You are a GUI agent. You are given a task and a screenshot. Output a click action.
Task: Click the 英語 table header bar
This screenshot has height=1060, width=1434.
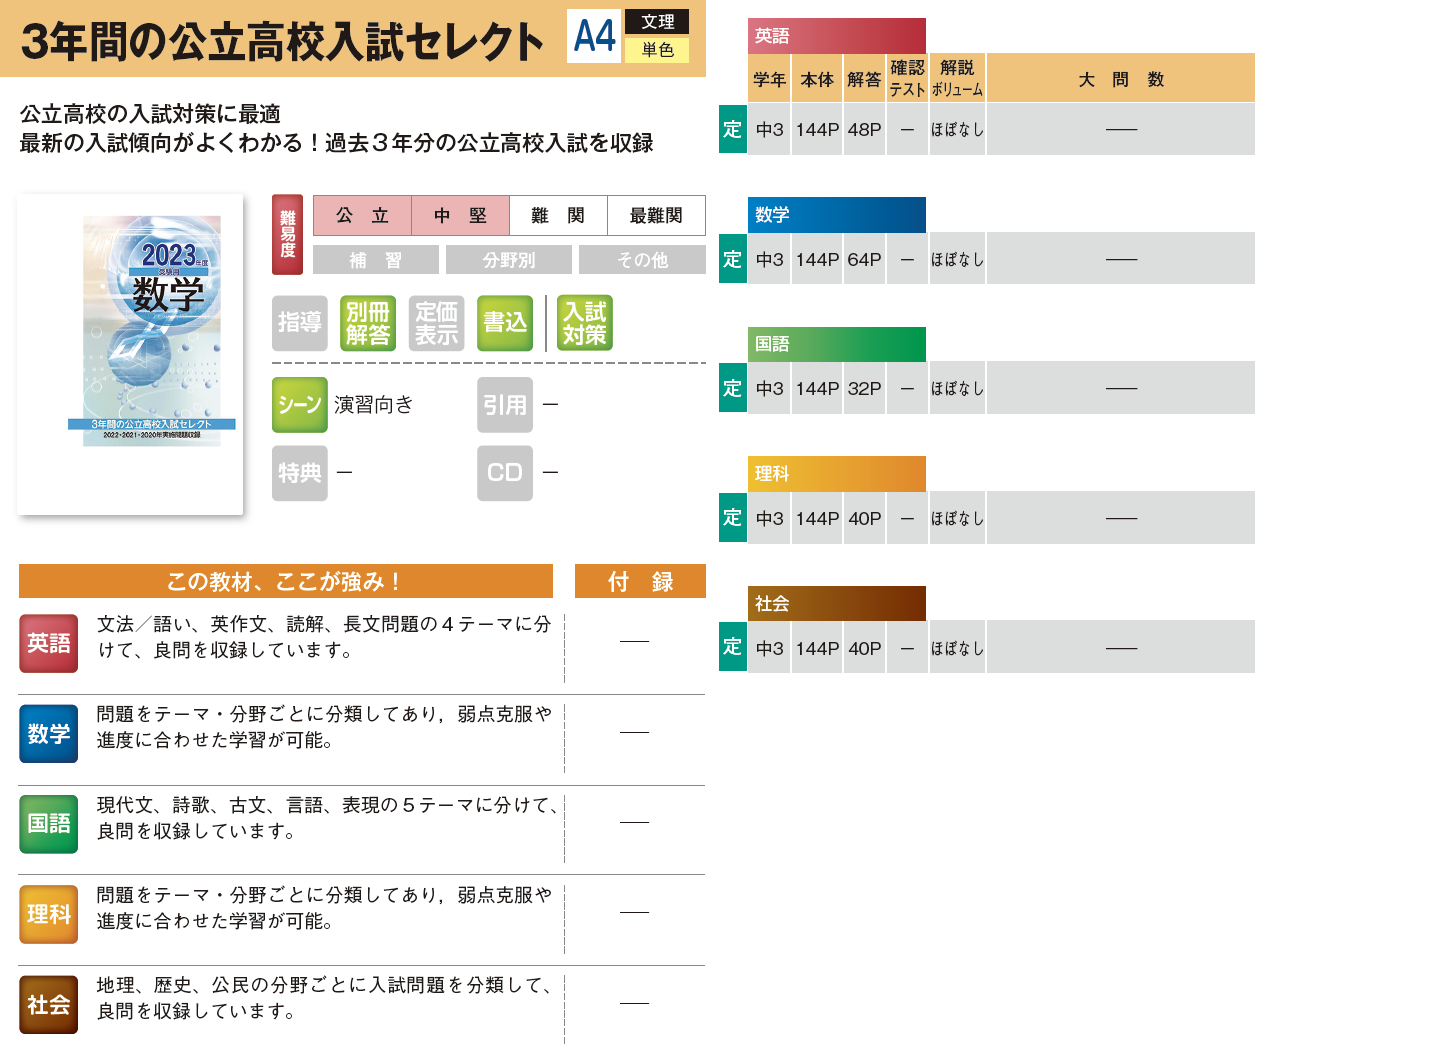[837, 36]
